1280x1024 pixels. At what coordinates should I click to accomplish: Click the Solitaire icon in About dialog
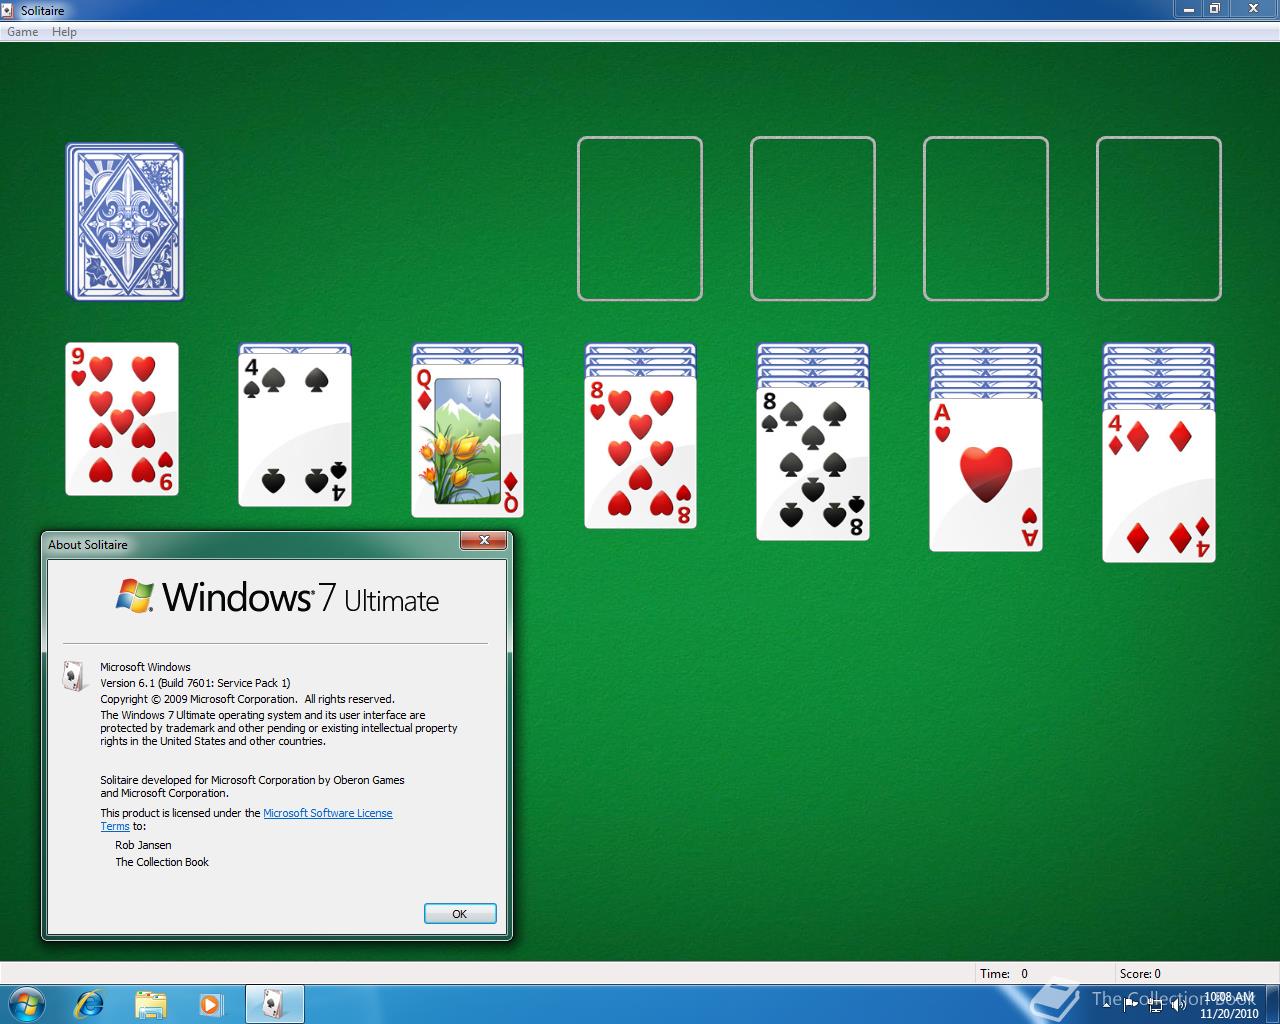tap(75, 676)
